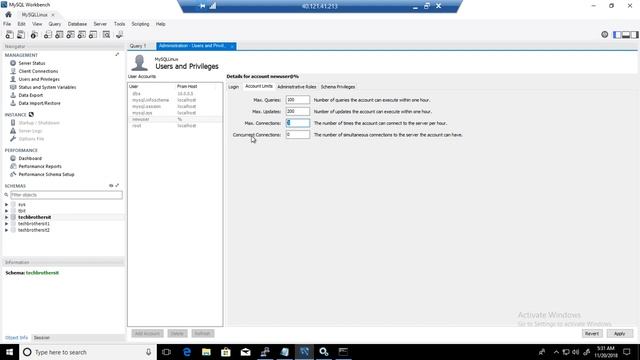This screenshot has height=360, width=640.
Task: Switch to the Schema Privileges tab
Action: 338,87
